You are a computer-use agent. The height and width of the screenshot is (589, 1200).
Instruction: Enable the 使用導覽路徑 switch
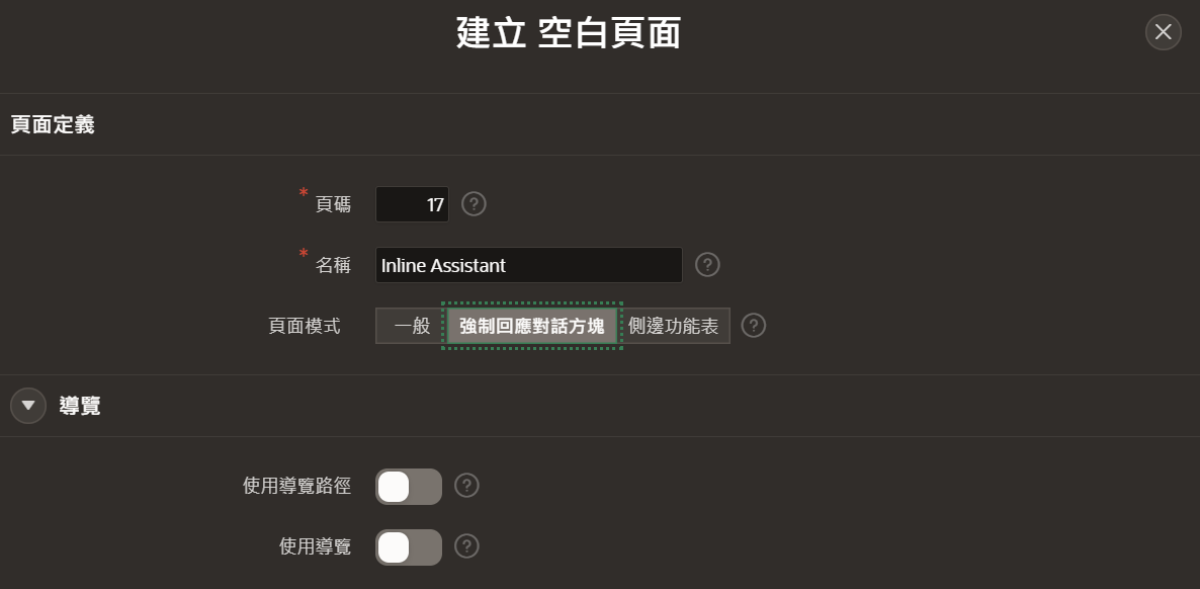tap(409, 487)
